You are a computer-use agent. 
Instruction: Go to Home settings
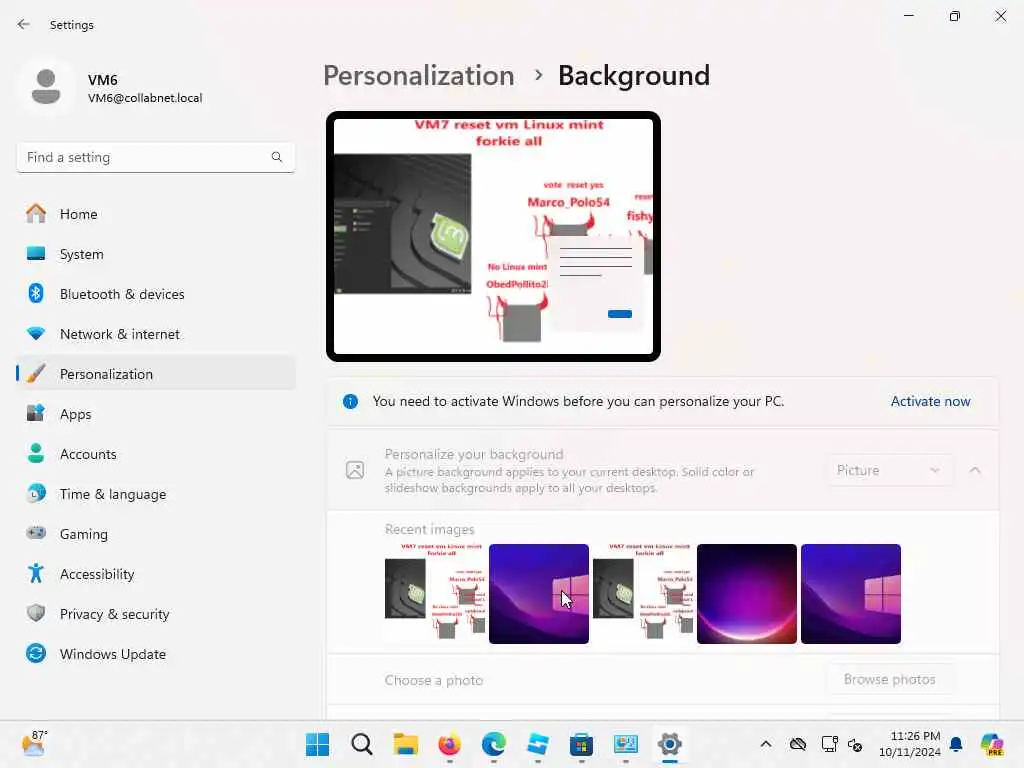point(155,214)
